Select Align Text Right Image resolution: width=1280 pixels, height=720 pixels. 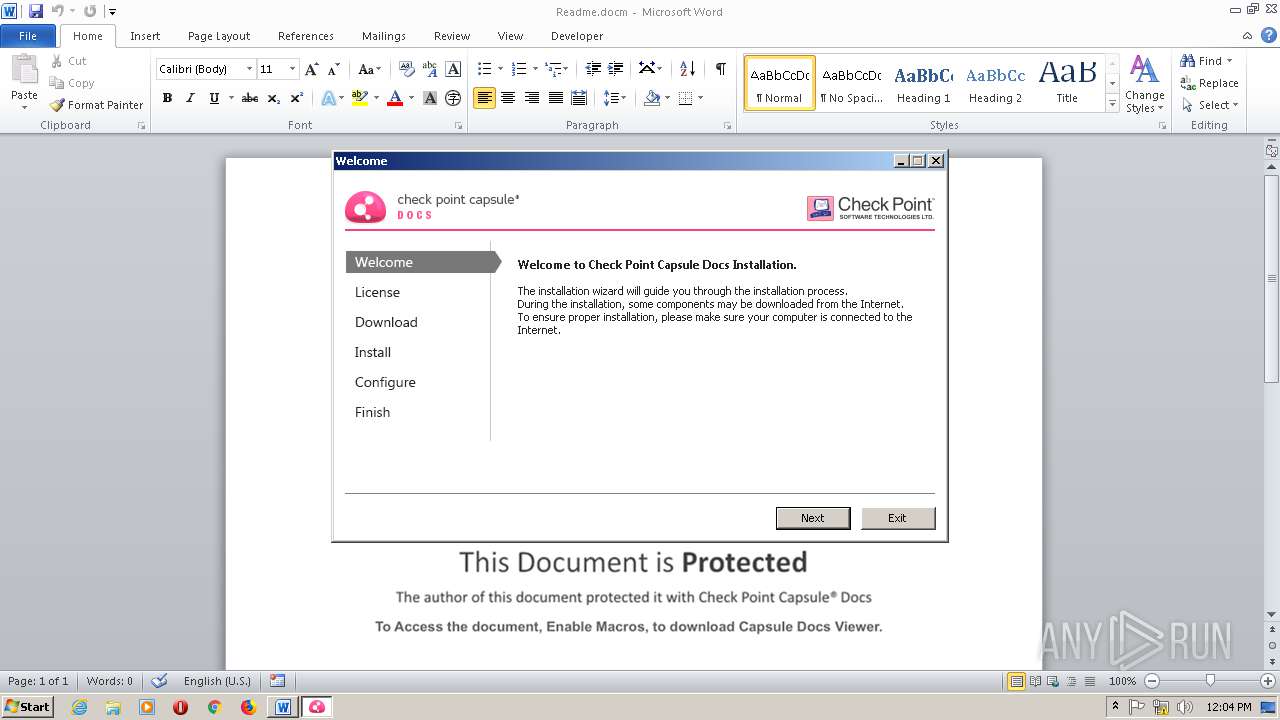[x=531, y=98]
